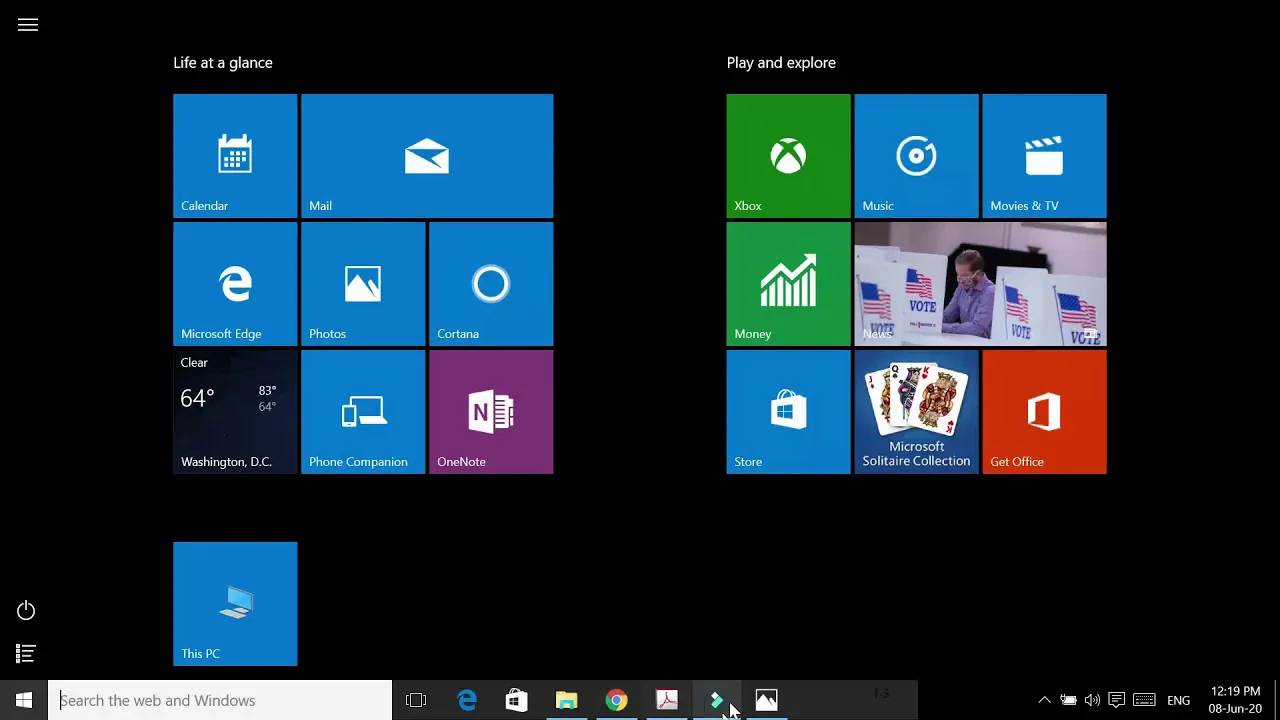The image size is (1280, 720).
Task: Open the Washington, D.C. weather tile
Action: click(235, 412)
